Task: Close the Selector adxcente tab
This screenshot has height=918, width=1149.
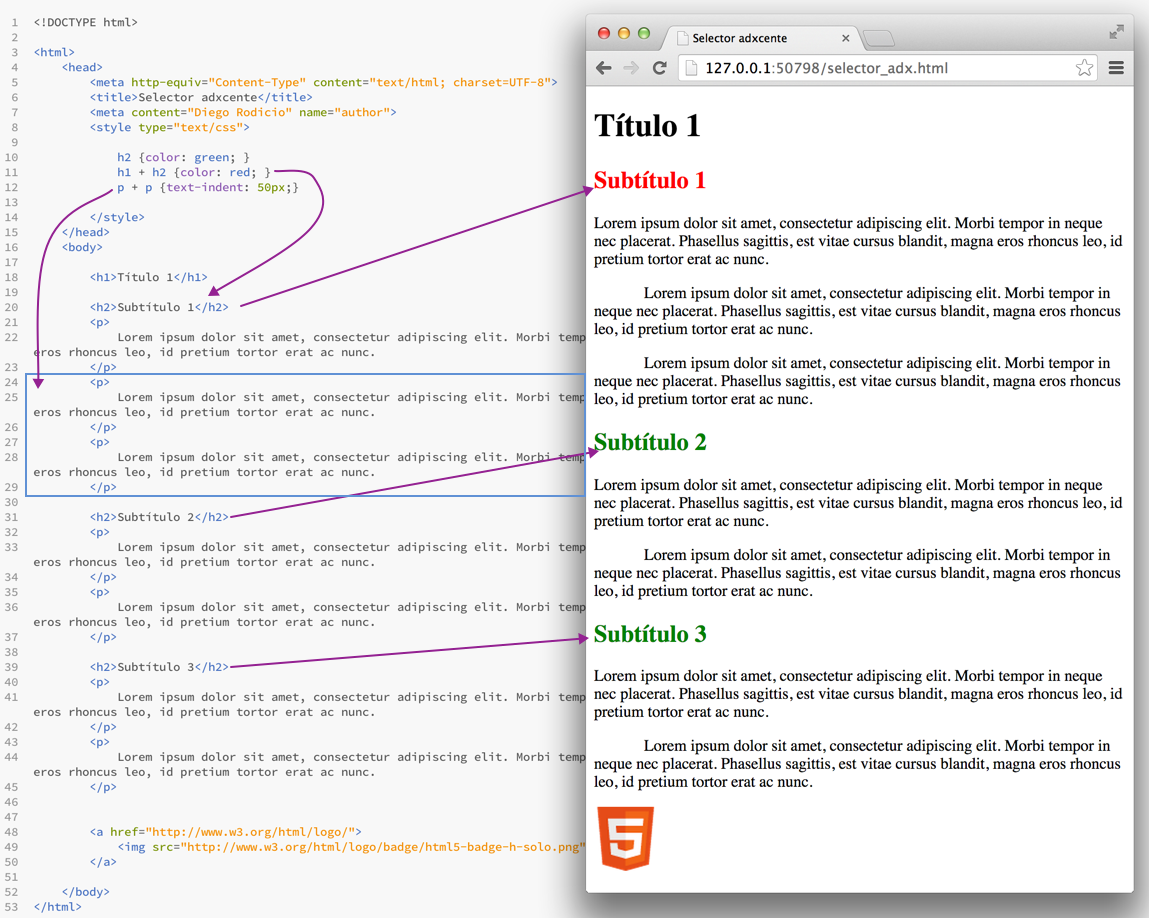Action: click(846, 38)
